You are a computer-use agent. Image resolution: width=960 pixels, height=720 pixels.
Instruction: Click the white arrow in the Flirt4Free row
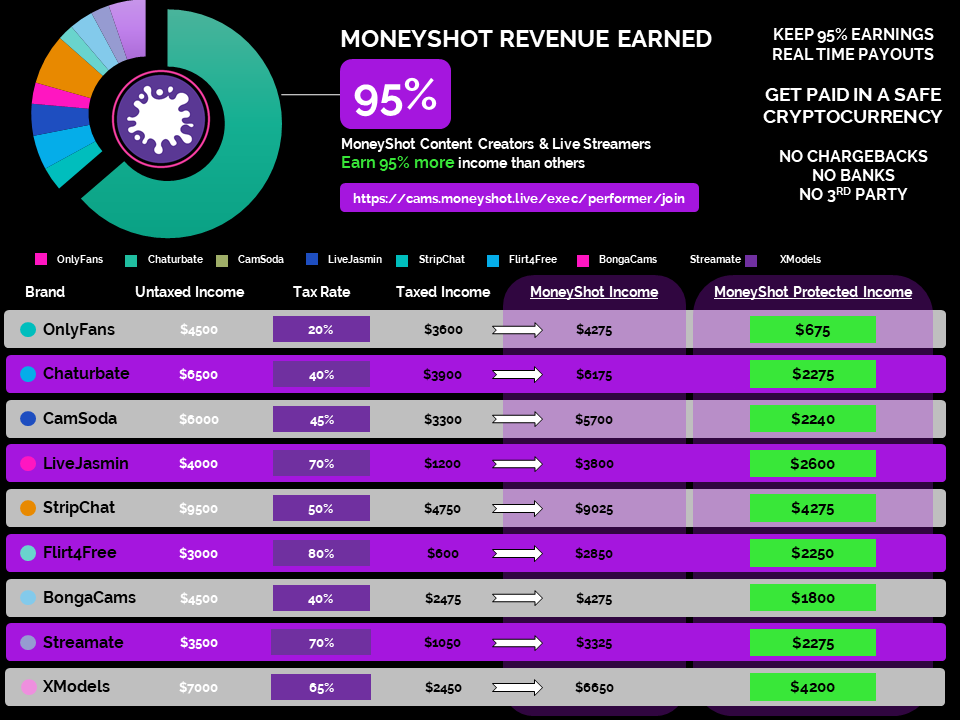pos(517,553)
